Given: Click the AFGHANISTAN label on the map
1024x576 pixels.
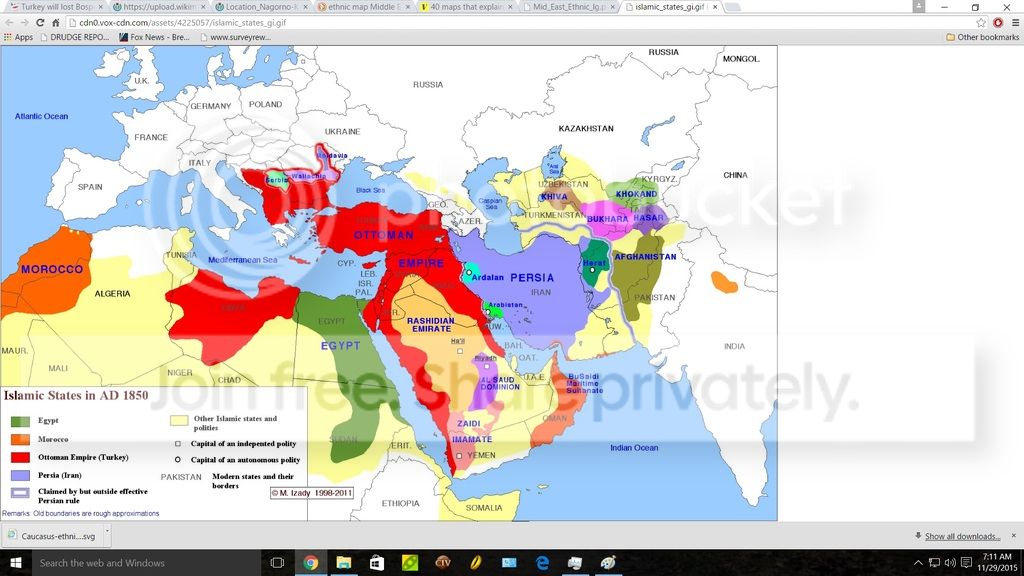Looking at the screenshot, I should coord(645,257).
